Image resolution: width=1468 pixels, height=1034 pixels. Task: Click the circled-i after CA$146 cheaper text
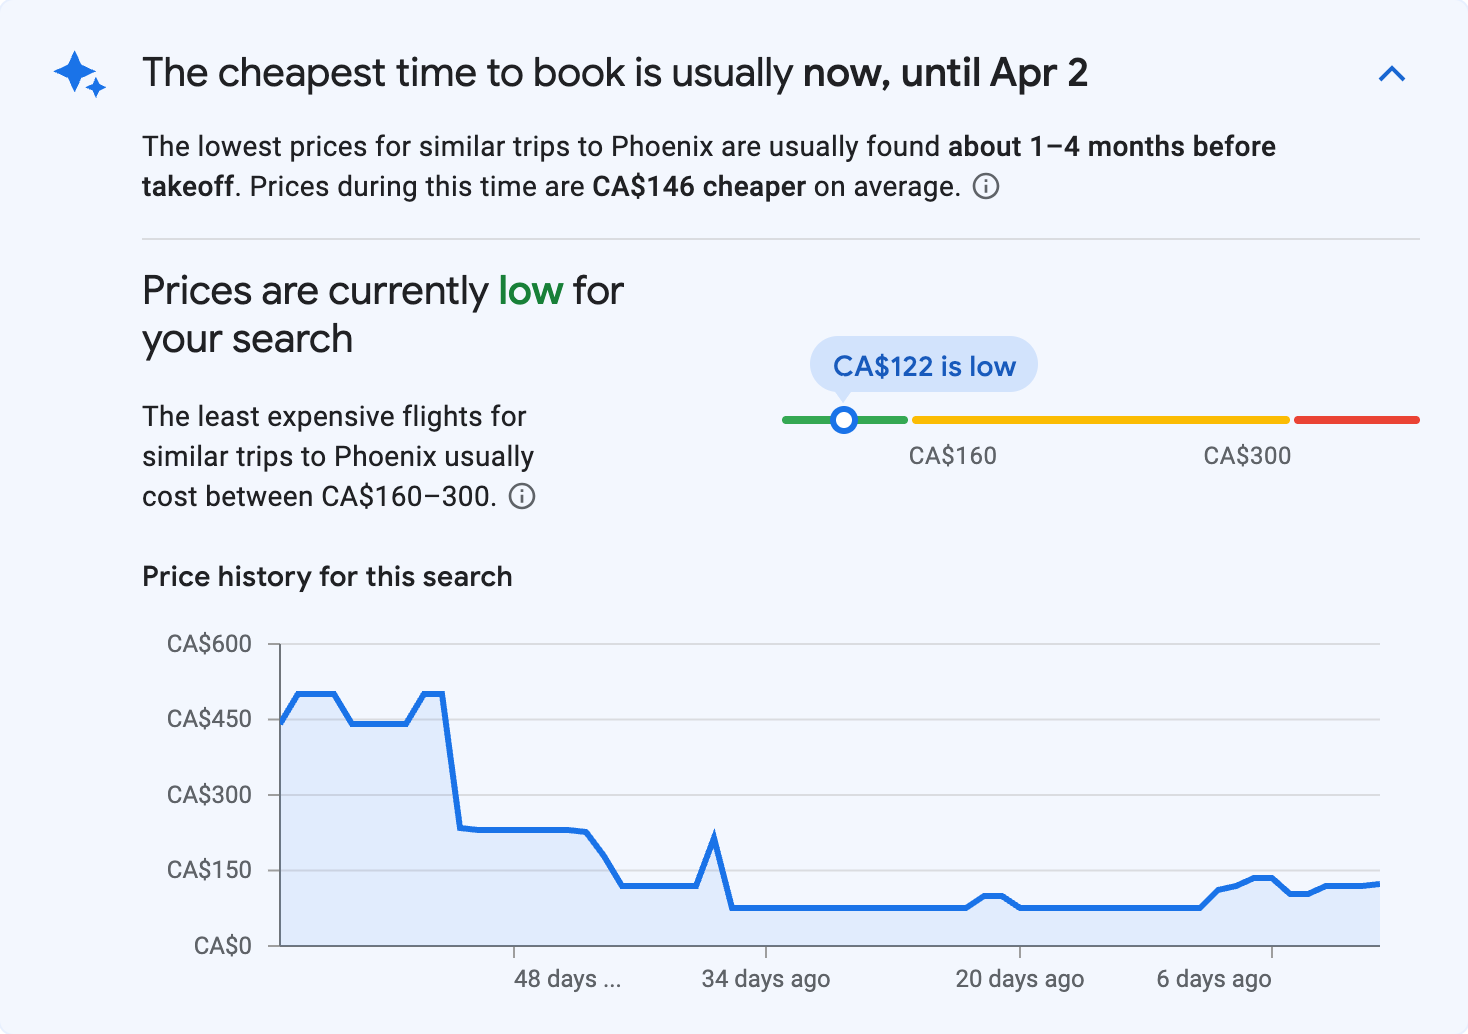(x=985, y=187)
